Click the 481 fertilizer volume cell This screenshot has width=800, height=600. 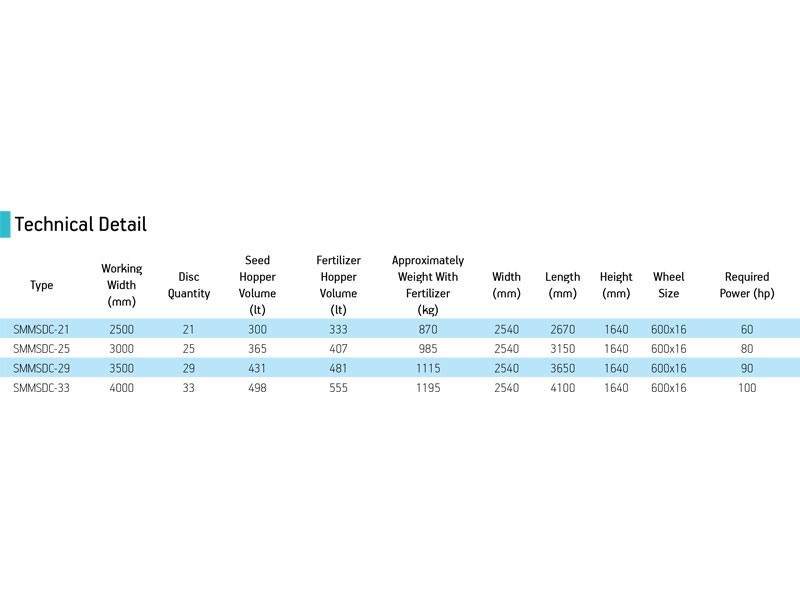[338, 368]
